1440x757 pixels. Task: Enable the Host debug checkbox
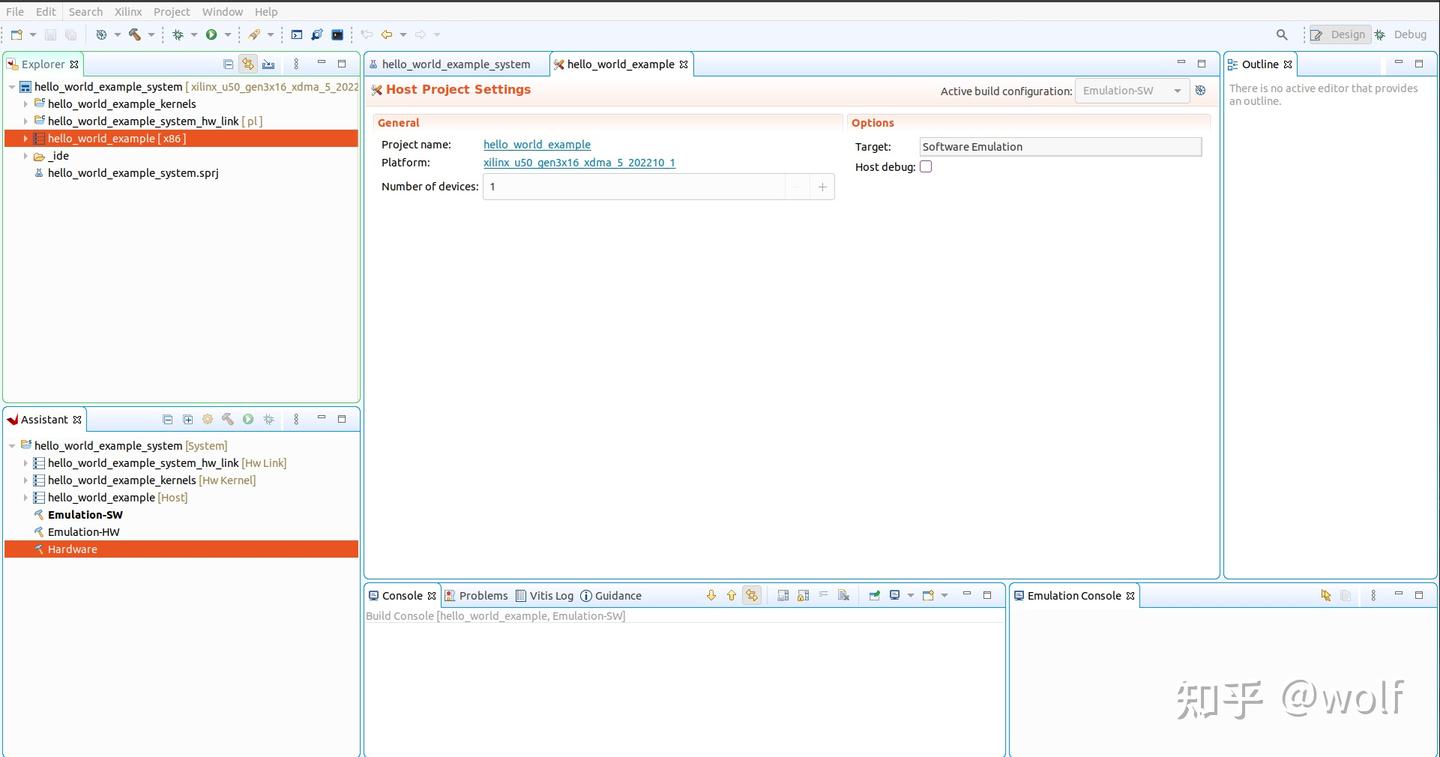click(925, 166)
